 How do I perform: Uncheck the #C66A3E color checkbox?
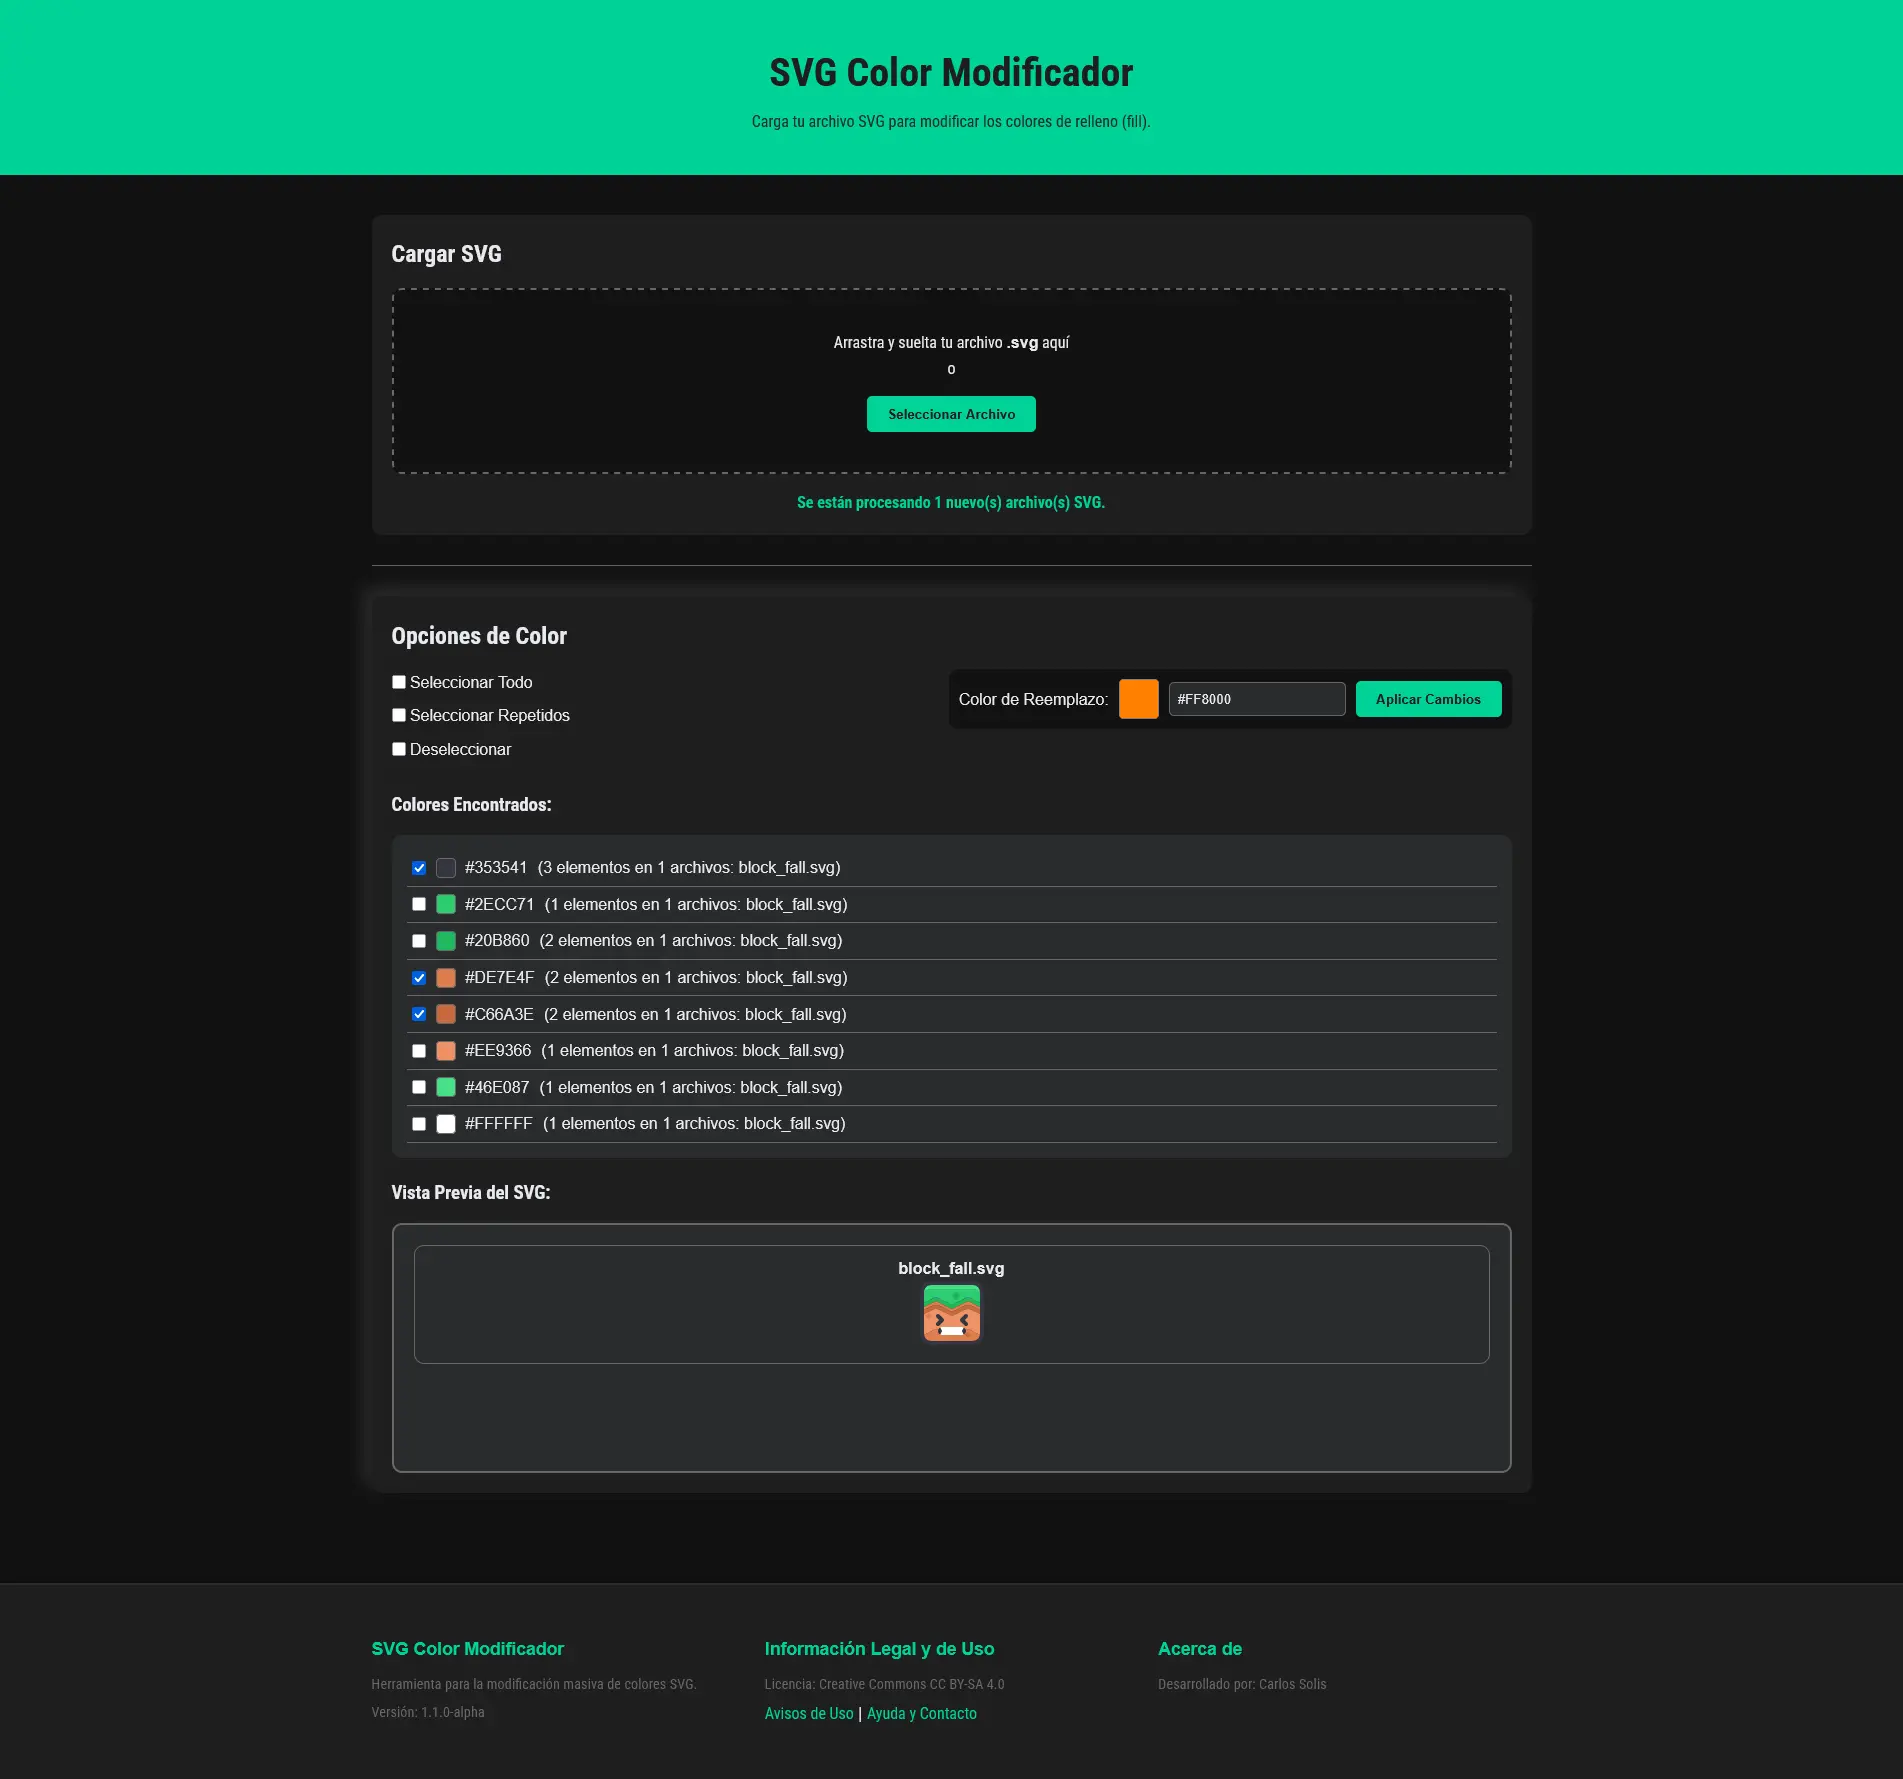pos(419,1014)
